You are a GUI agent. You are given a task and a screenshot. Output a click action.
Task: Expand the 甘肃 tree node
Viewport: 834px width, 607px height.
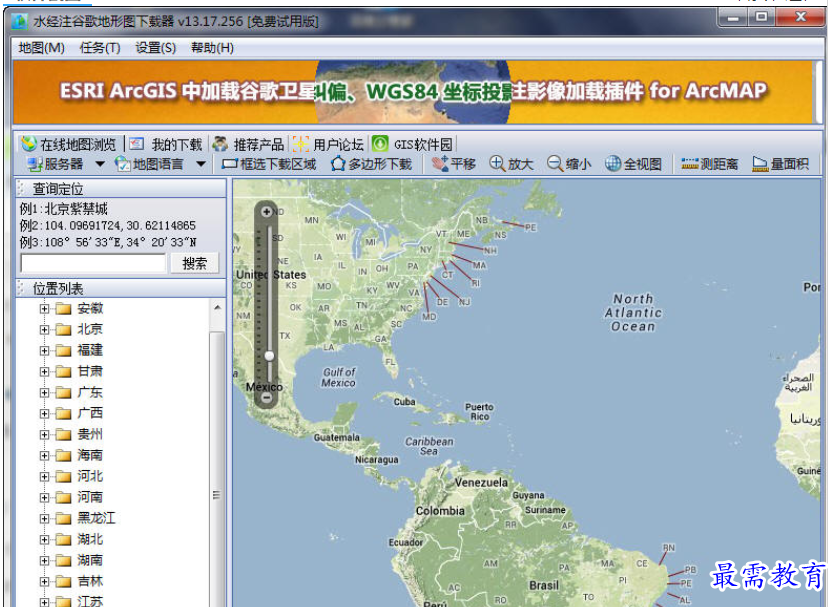coord(44,372)
